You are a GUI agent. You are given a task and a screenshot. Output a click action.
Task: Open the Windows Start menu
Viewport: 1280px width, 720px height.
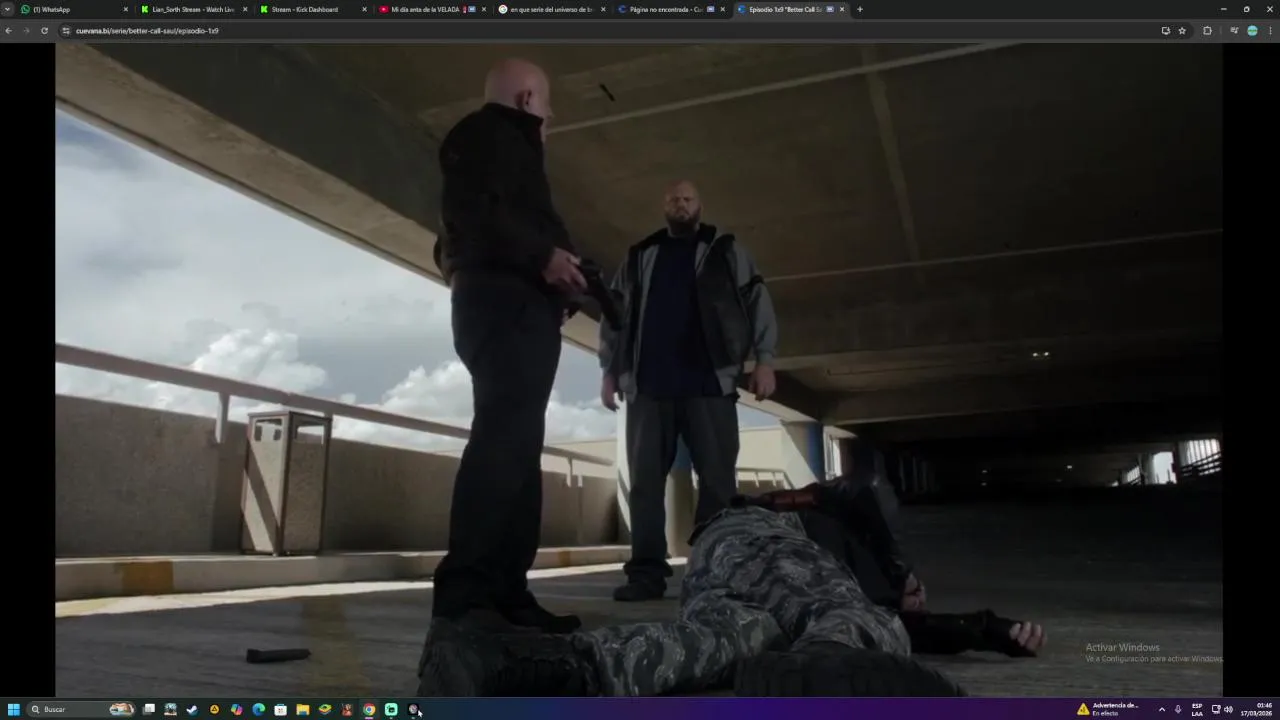pyautogui.click(x=13, y=709)
